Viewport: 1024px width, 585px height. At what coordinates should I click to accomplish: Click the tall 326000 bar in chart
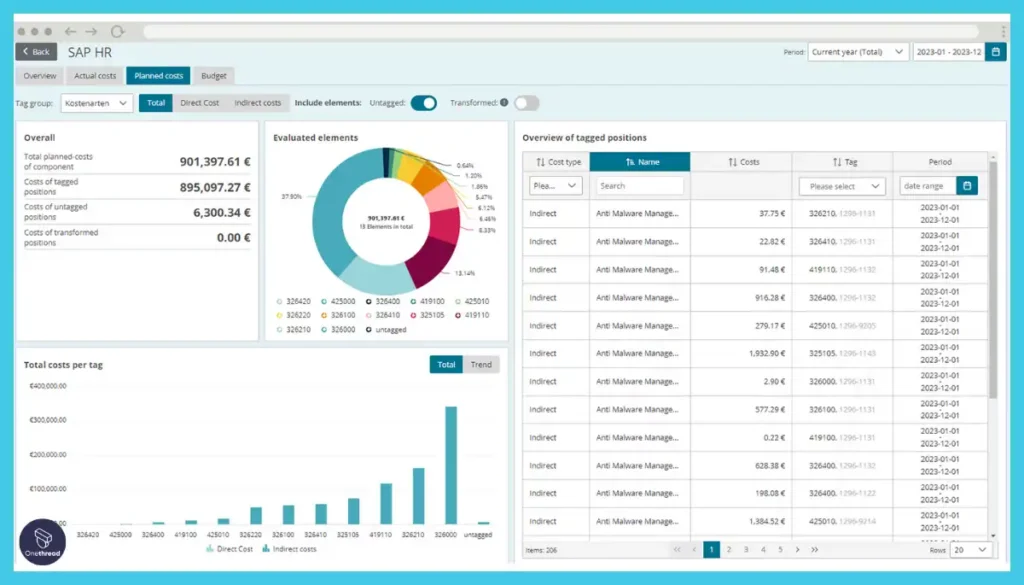(451, 465)
